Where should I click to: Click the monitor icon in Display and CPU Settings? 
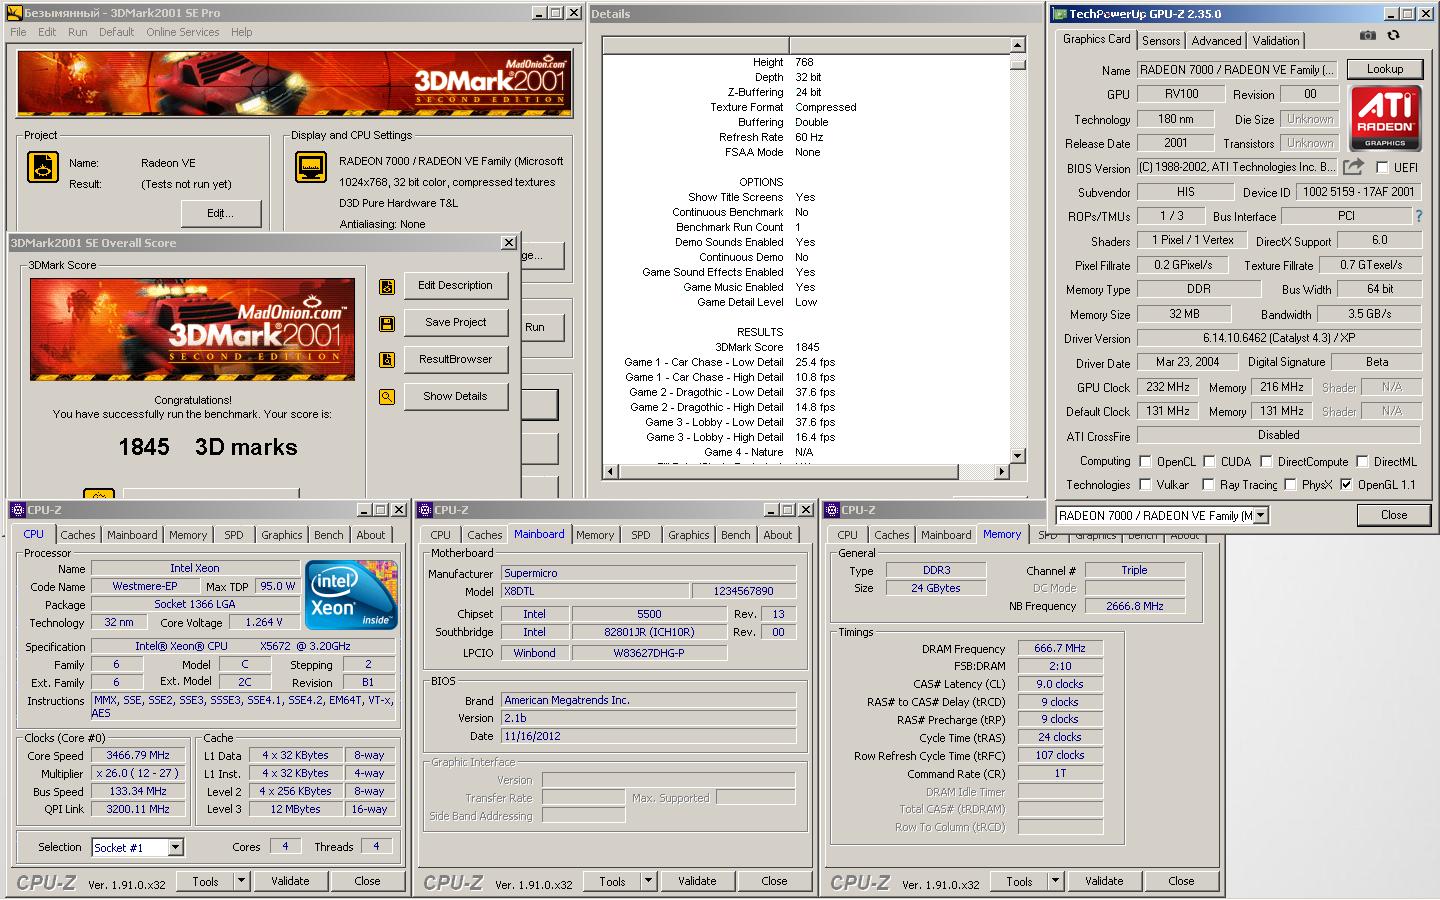coord(311,167)
